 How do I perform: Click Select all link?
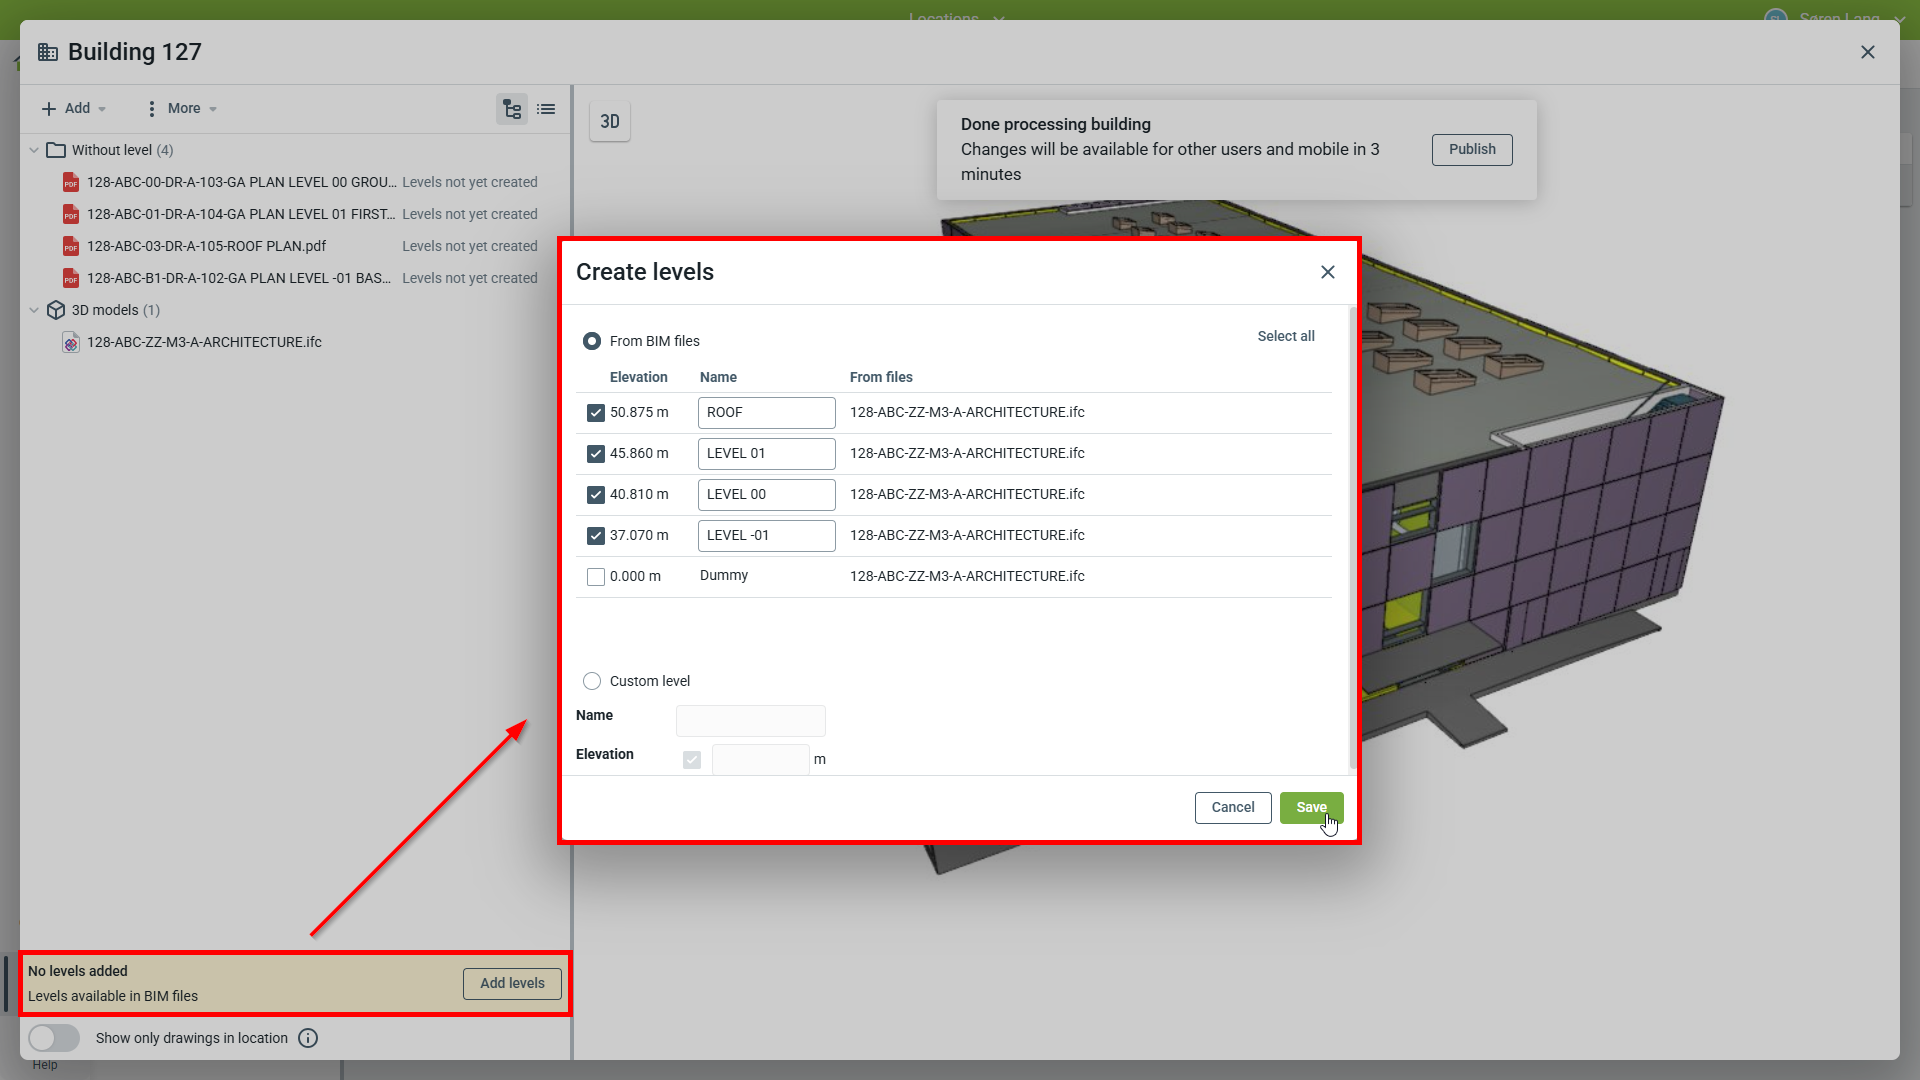click(1286, 336)
